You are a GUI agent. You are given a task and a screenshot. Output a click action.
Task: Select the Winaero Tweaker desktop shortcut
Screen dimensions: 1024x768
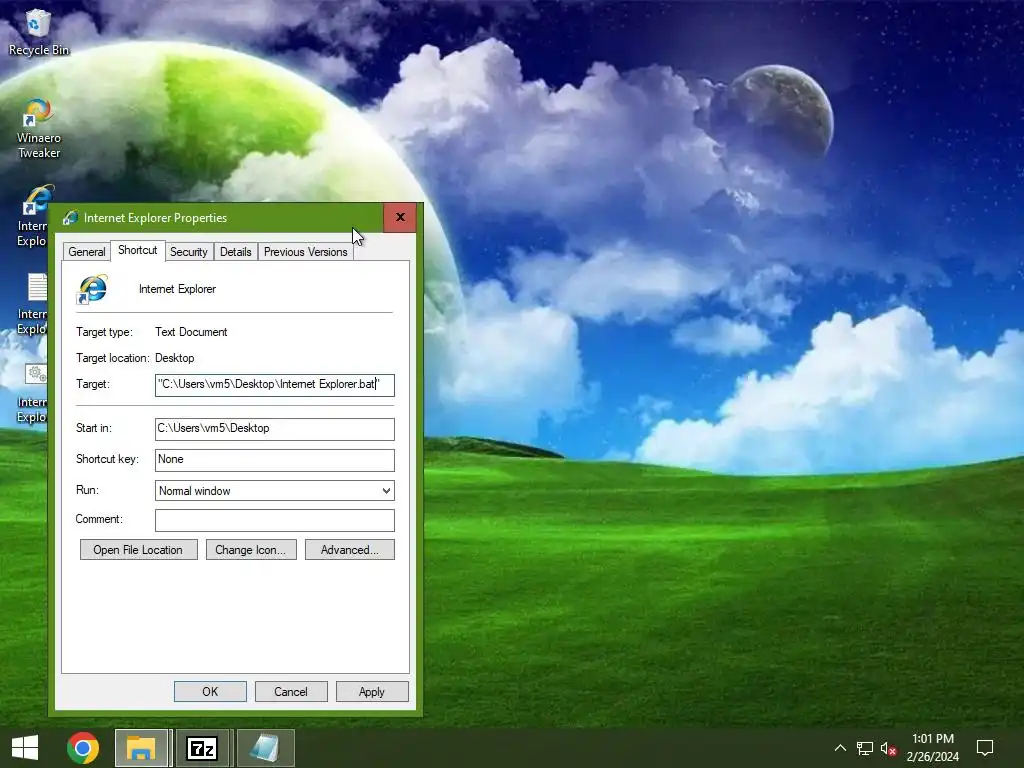39,129
